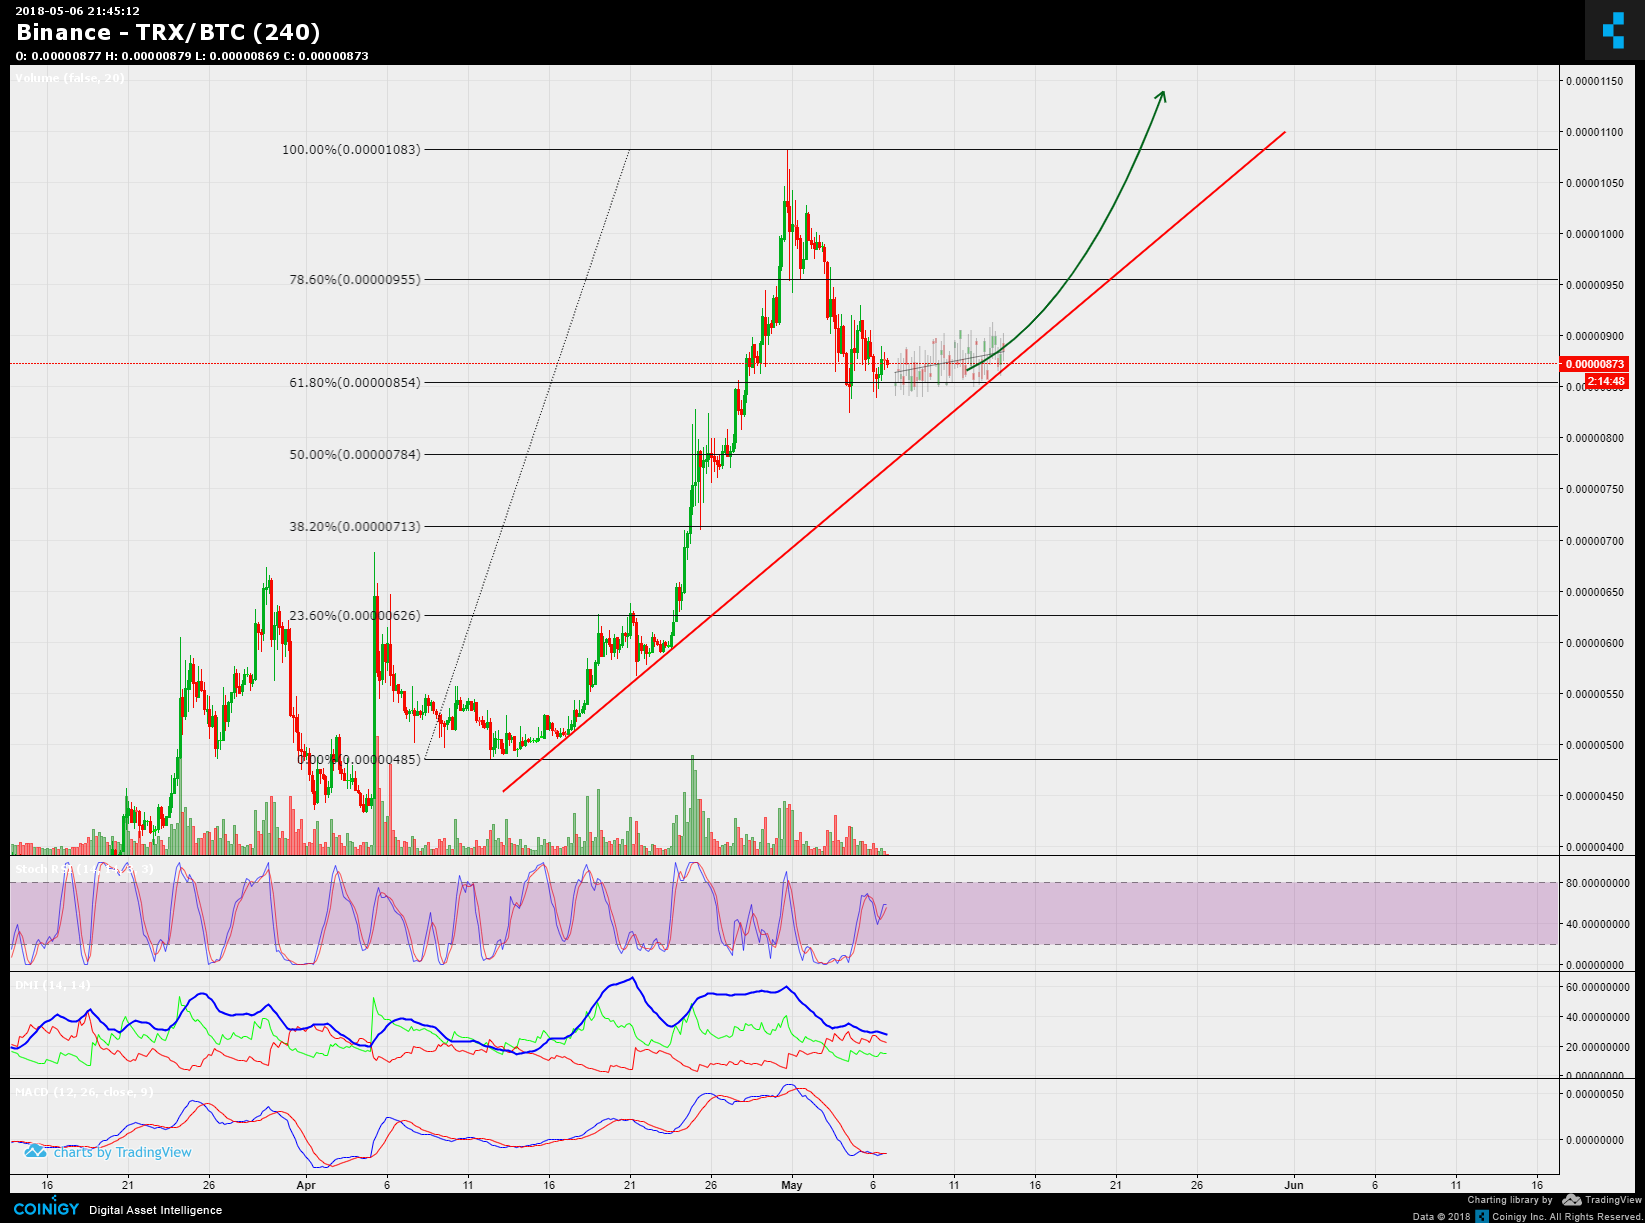Select the 23.60%(0.00000626) Fibonacci label
The height and width of the screenshot is (1223, 1645).
tap(355, 615)
